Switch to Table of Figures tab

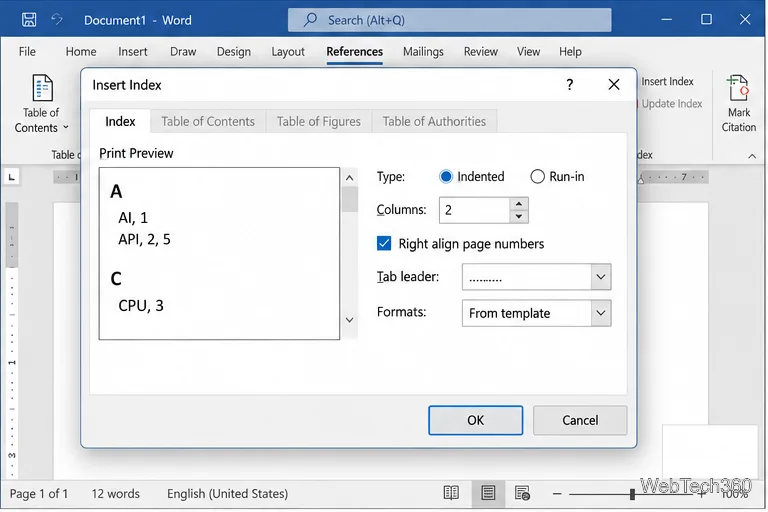tap(318, 121)
